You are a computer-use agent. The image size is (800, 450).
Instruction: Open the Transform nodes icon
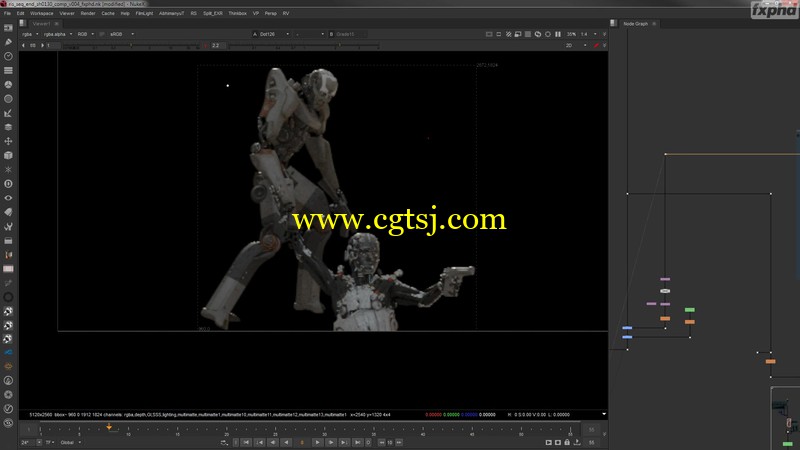point(8,141)
